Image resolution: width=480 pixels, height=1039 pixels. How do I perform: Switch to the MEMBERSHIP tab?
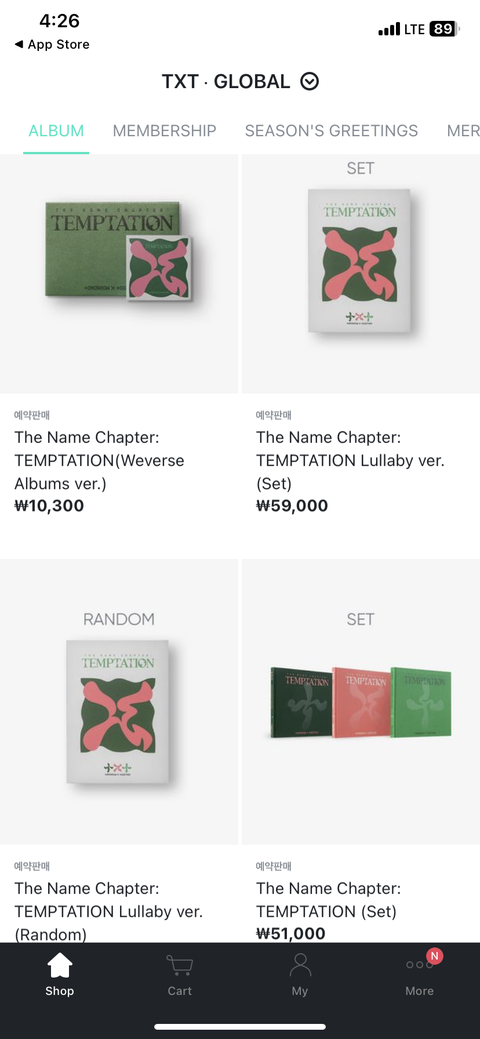164,131
